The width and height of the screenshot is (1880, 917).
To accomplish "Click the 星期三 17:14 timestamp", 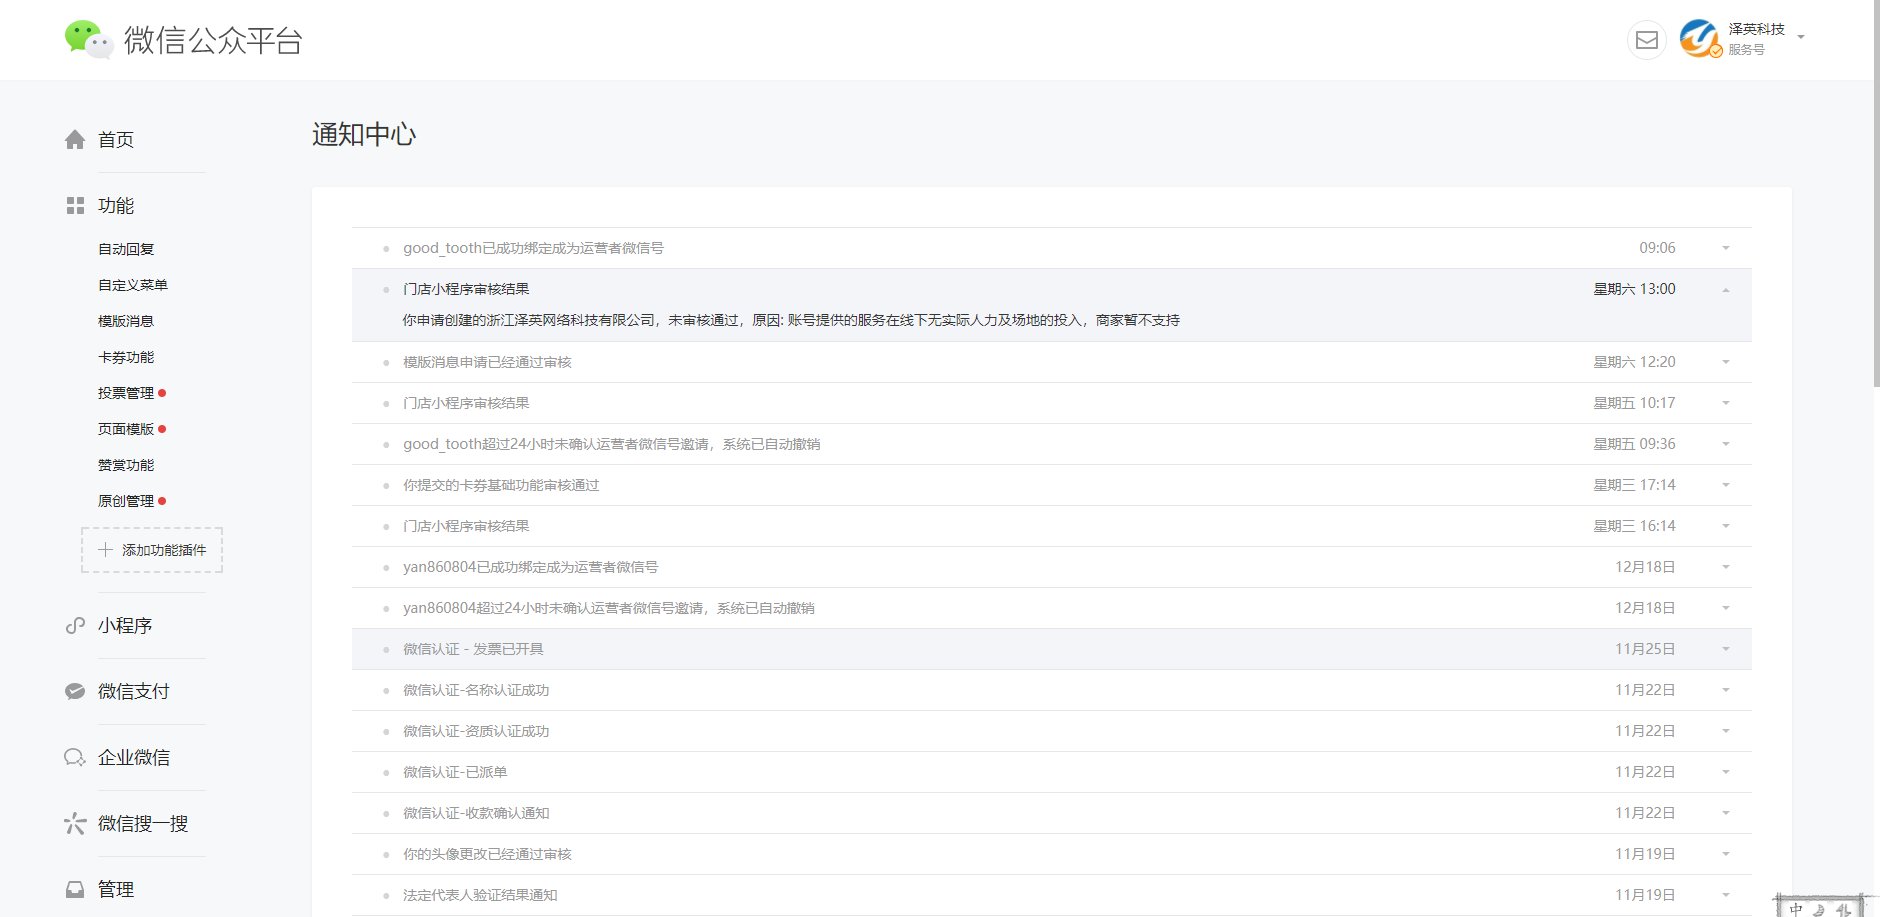I will [x=1634, y=485].
